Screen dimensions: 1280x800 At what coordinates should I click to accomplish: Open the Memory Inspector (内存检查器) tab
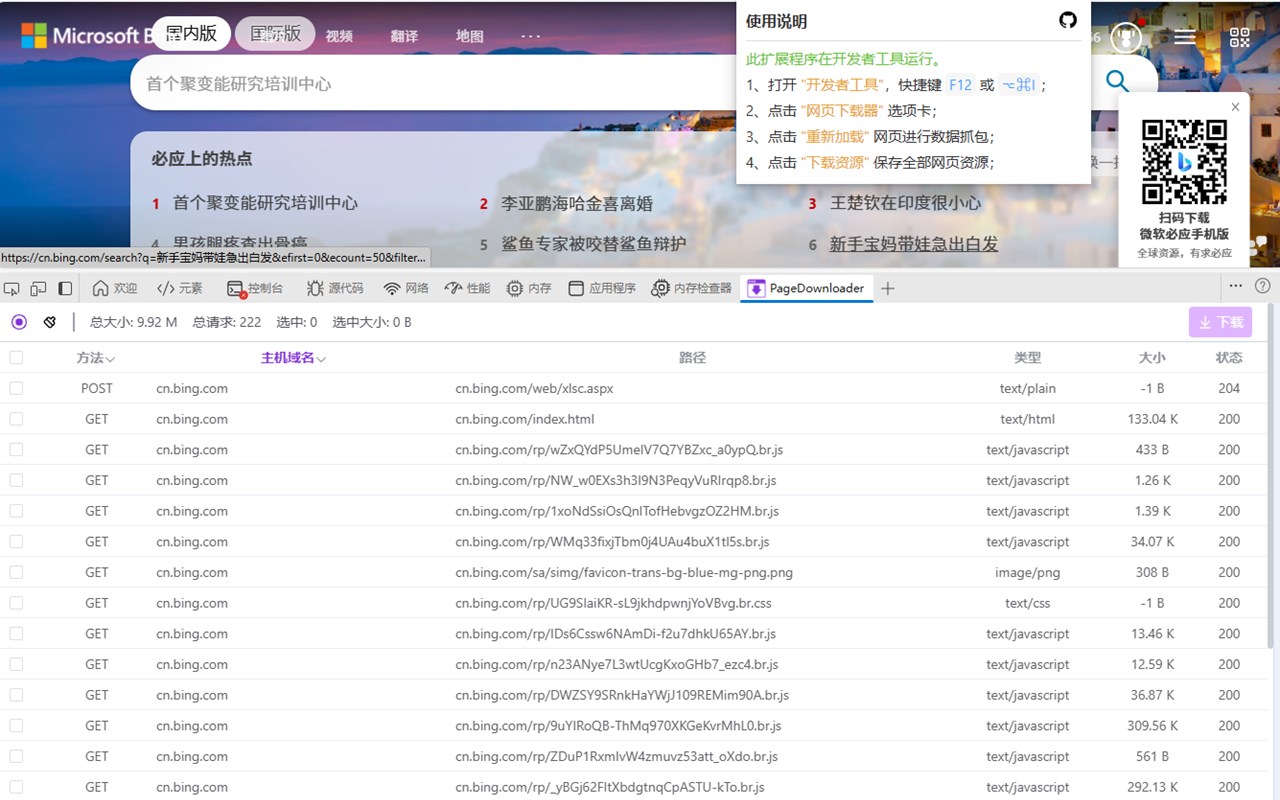(692, 288)
